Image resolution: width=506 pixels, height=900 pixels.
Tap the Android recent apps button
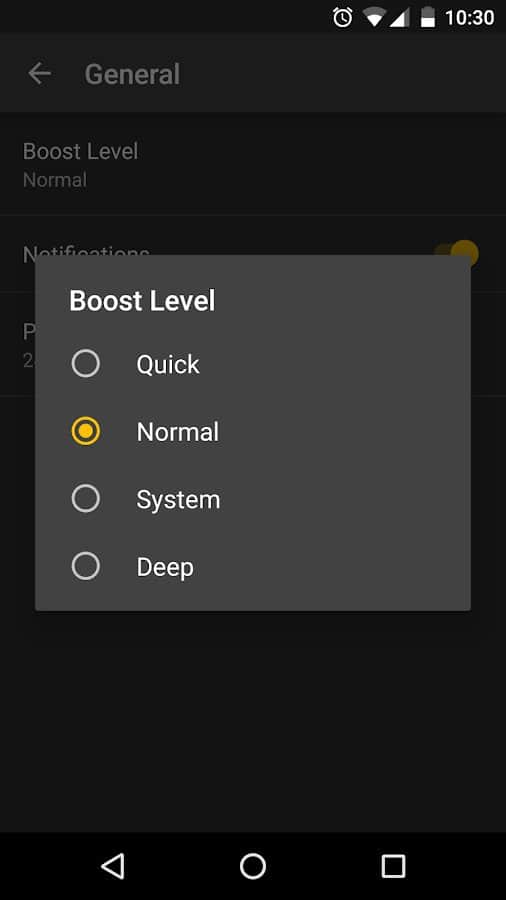pos(393,866)
